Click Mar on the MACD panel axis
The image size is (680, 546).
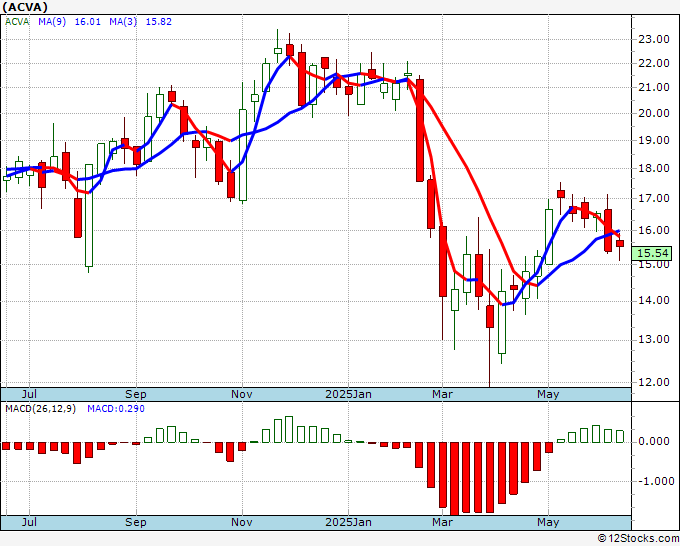pyautogui.click(x=442, y=522)
